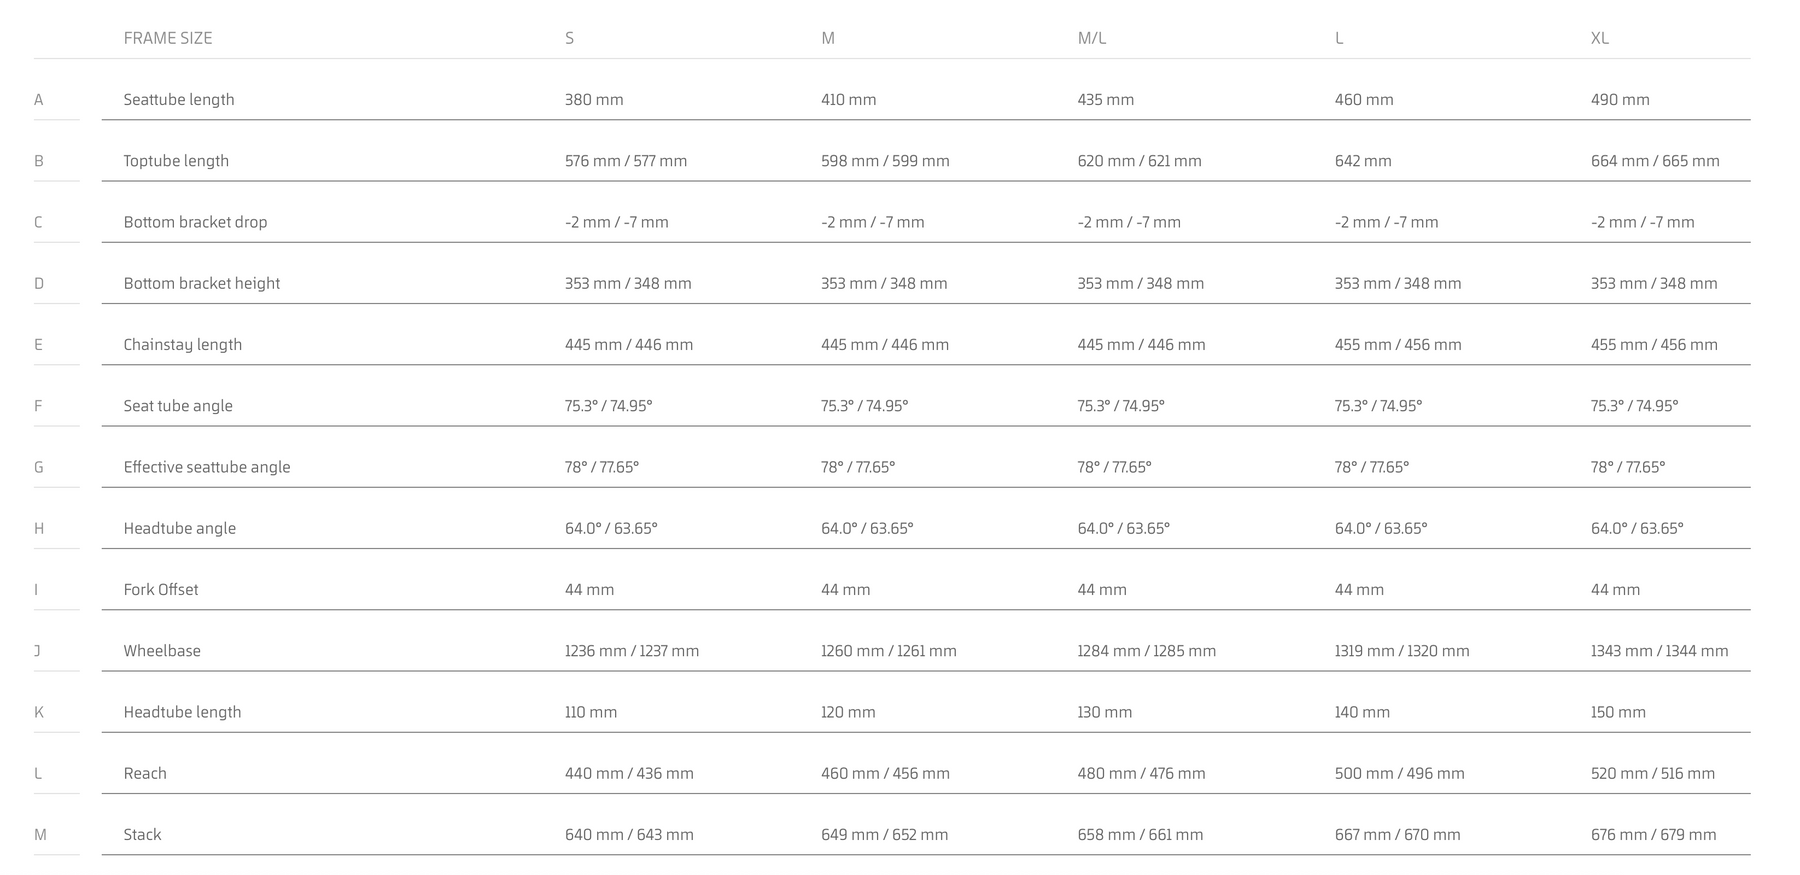The height and width of the screenshot is (875, 1800).
Task: Select the 642 mm toptube length value
Action: click(1363, 161)
